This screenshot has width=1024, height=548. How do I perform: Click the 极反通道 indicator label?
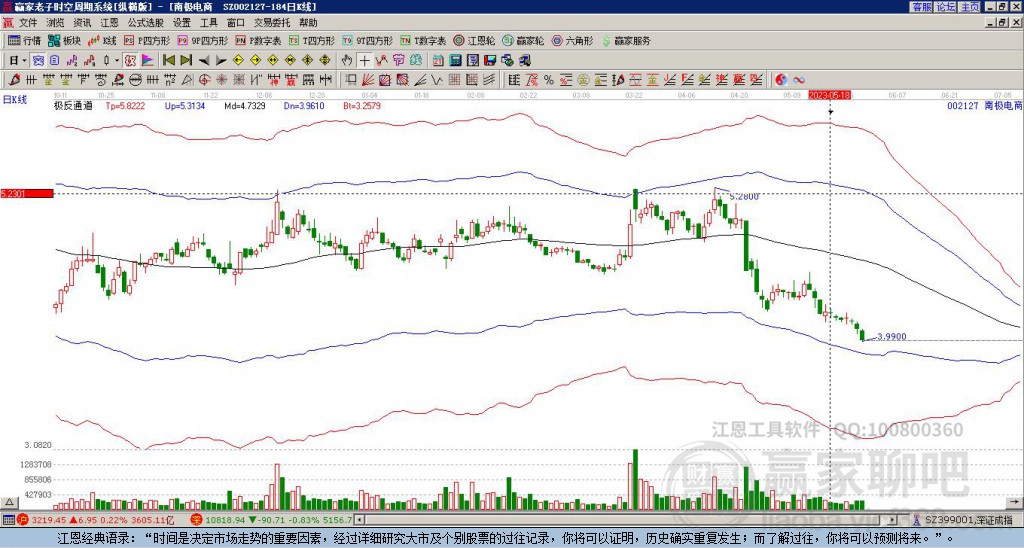click(72, 105)
